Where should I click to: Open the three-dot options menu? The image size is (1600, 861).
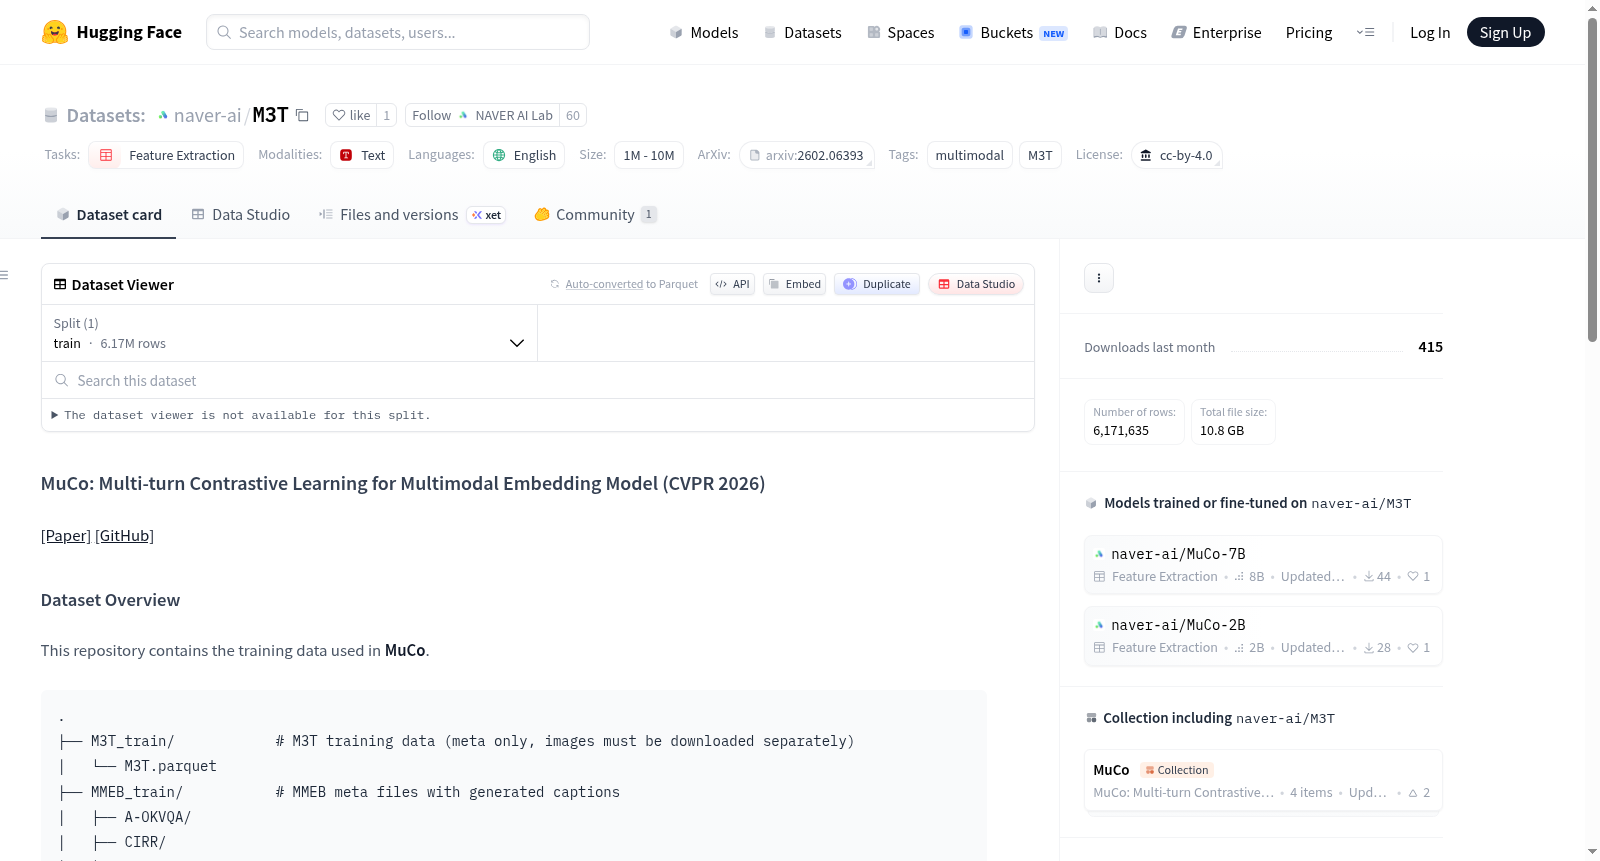coord(1099,278)
